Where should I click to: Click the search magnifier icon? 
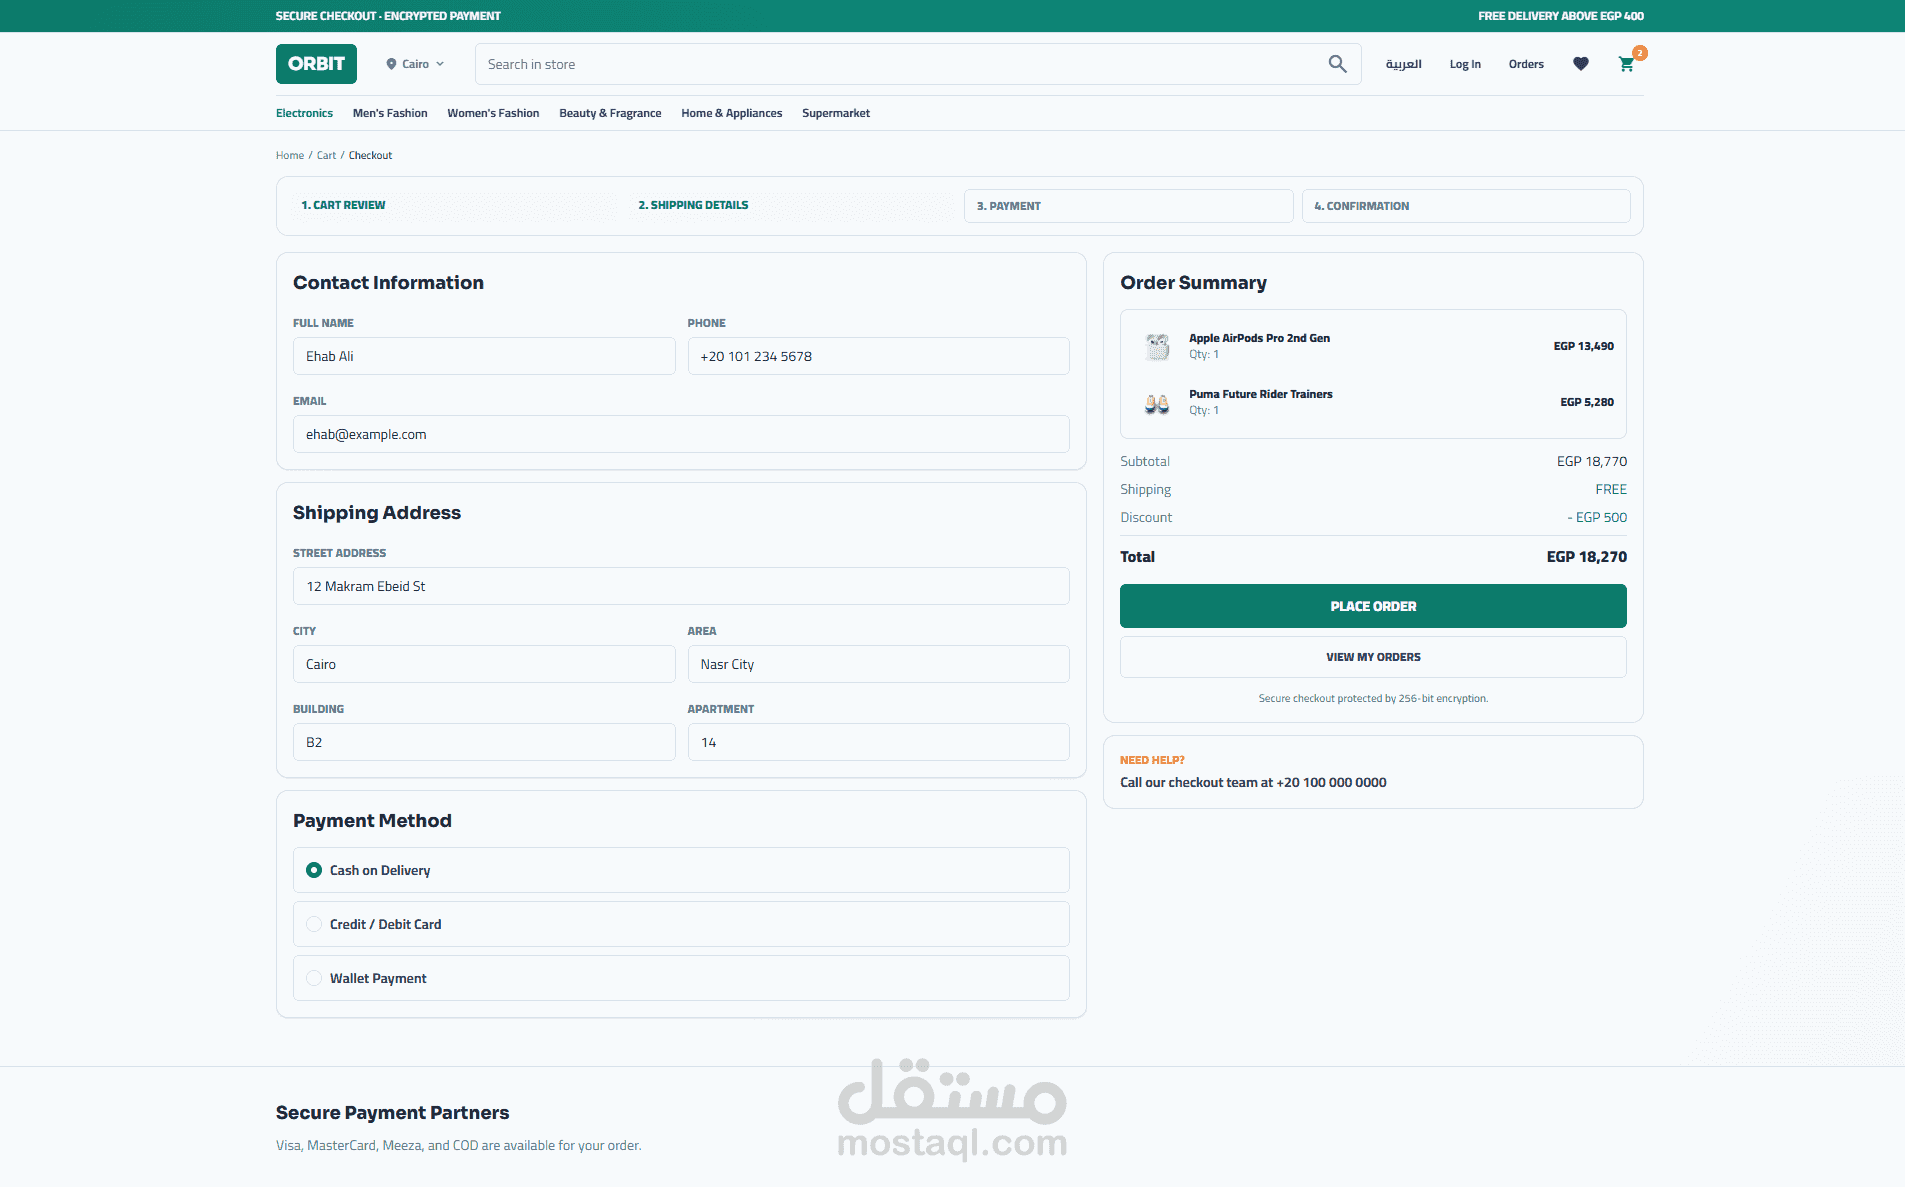1337,64
